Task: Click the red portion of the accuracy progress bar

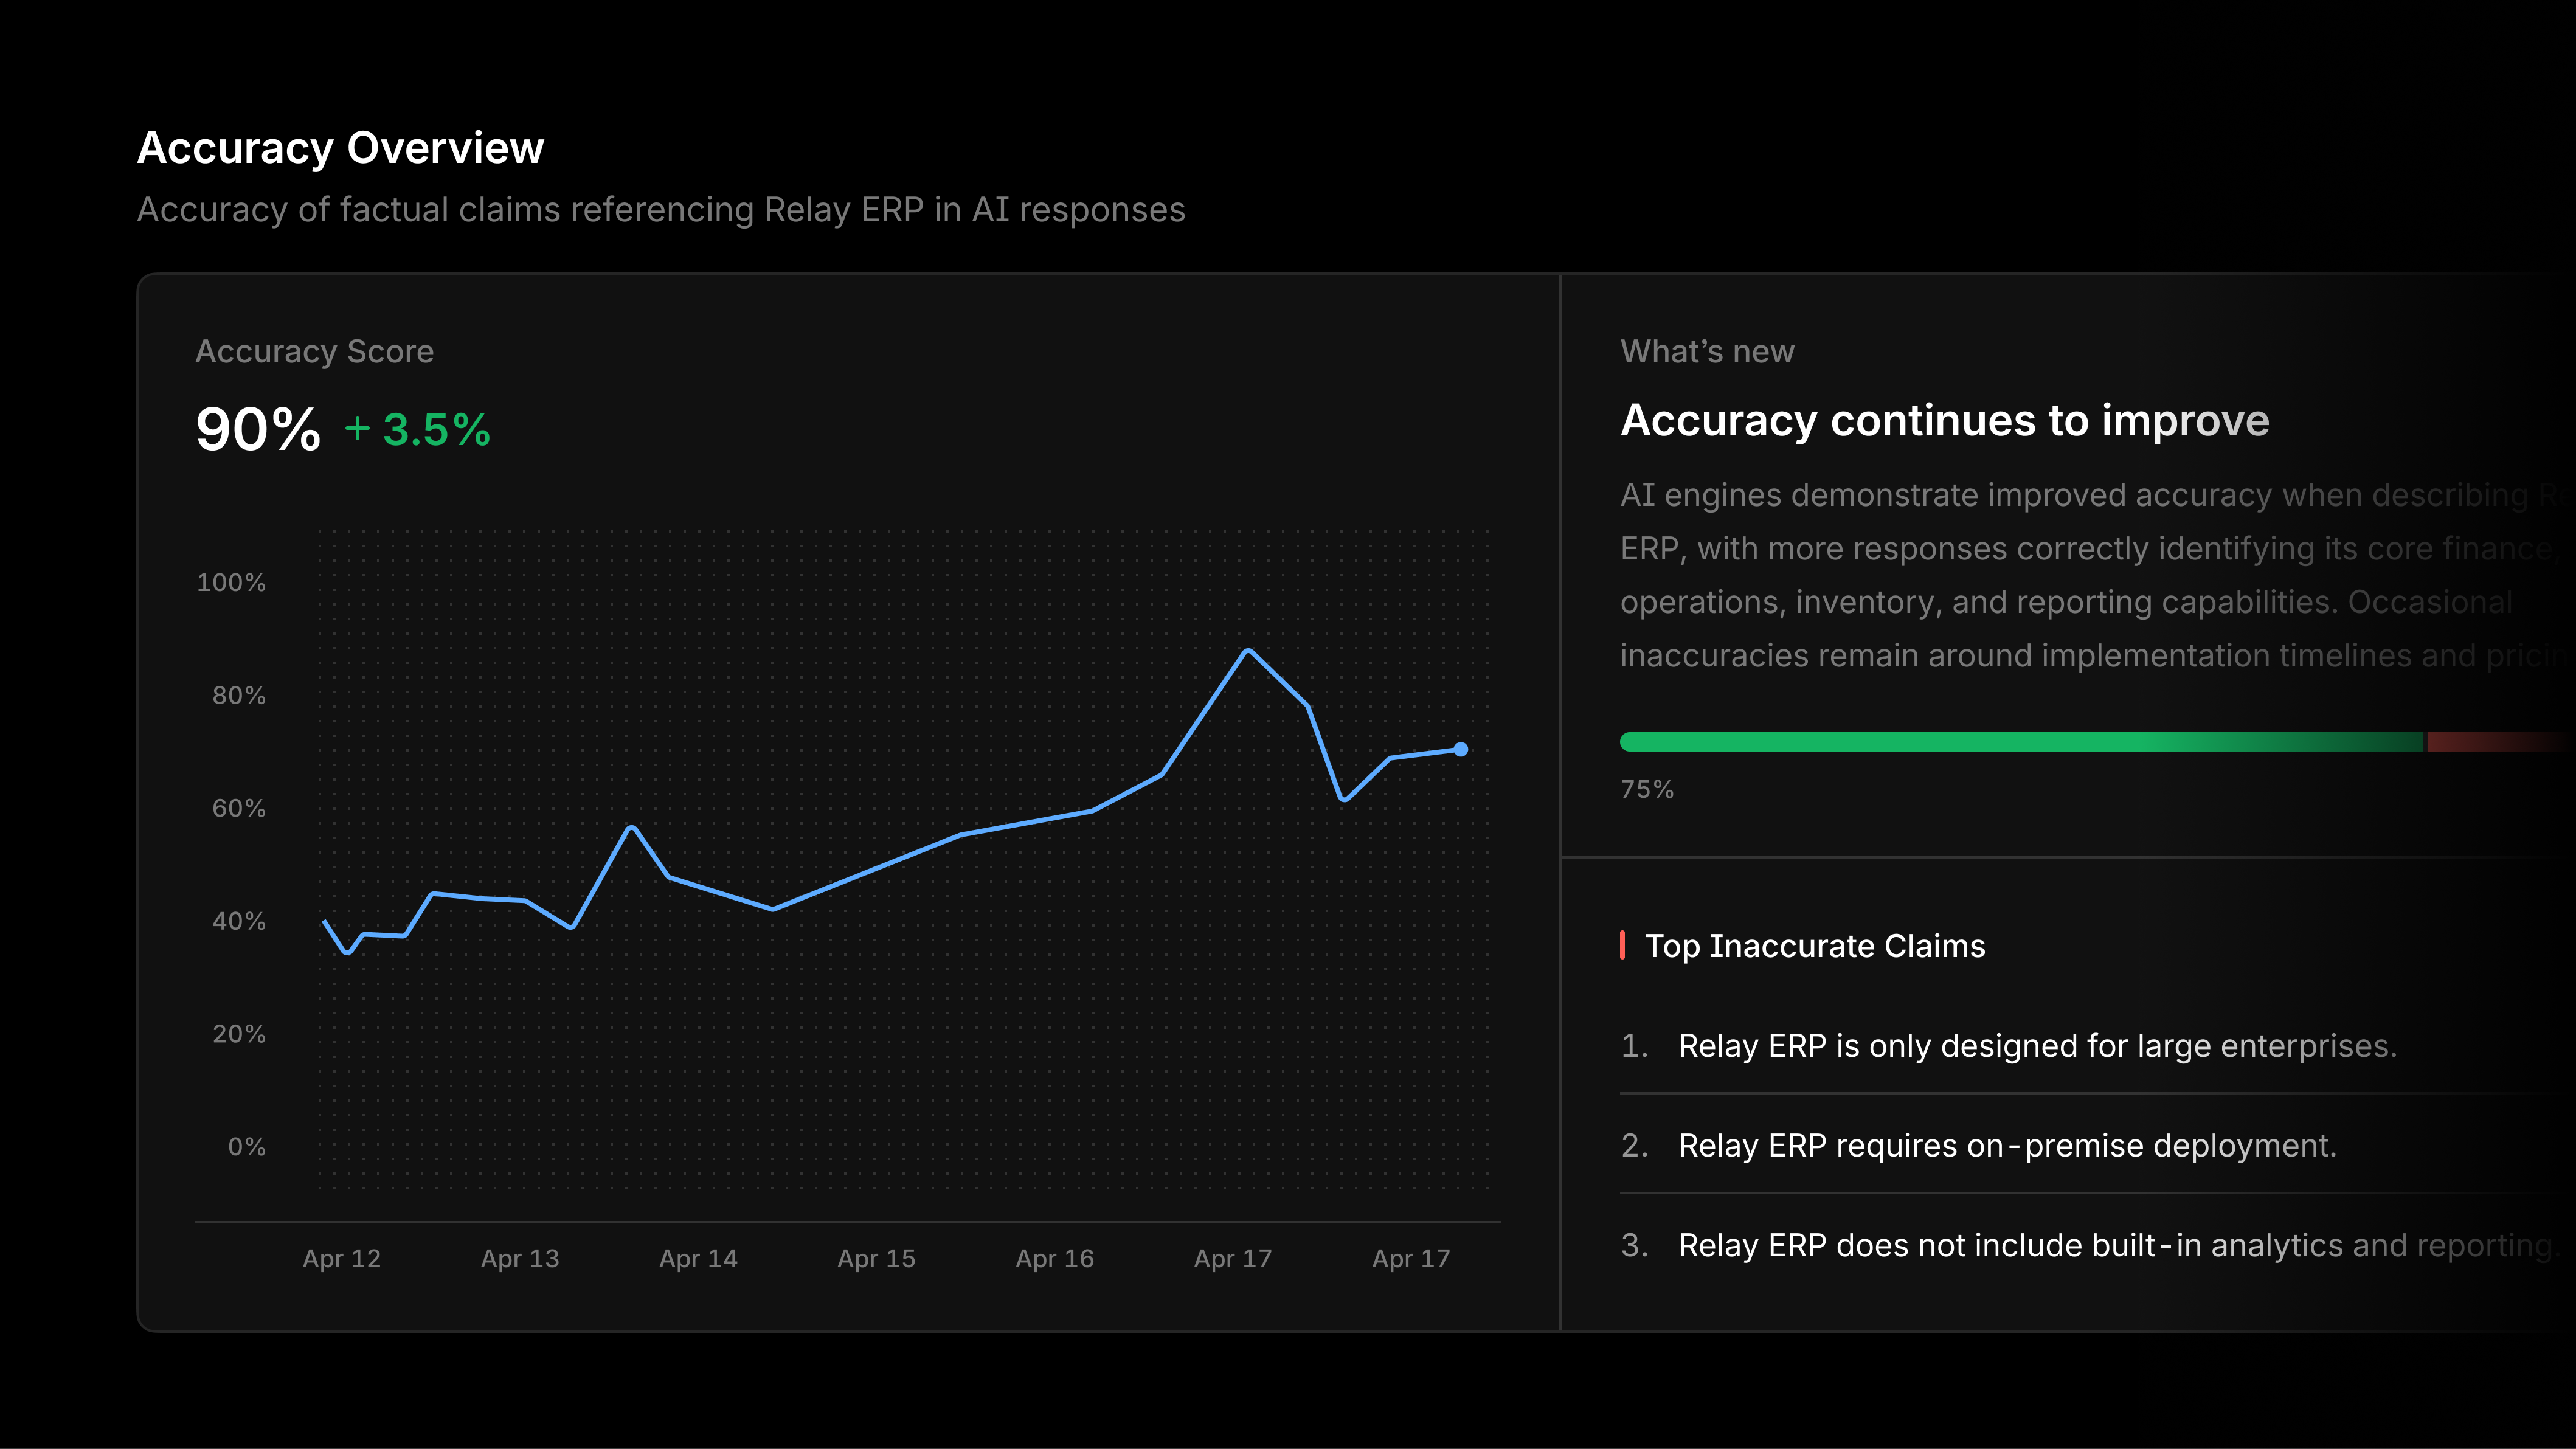Action: pos(2501,741)
